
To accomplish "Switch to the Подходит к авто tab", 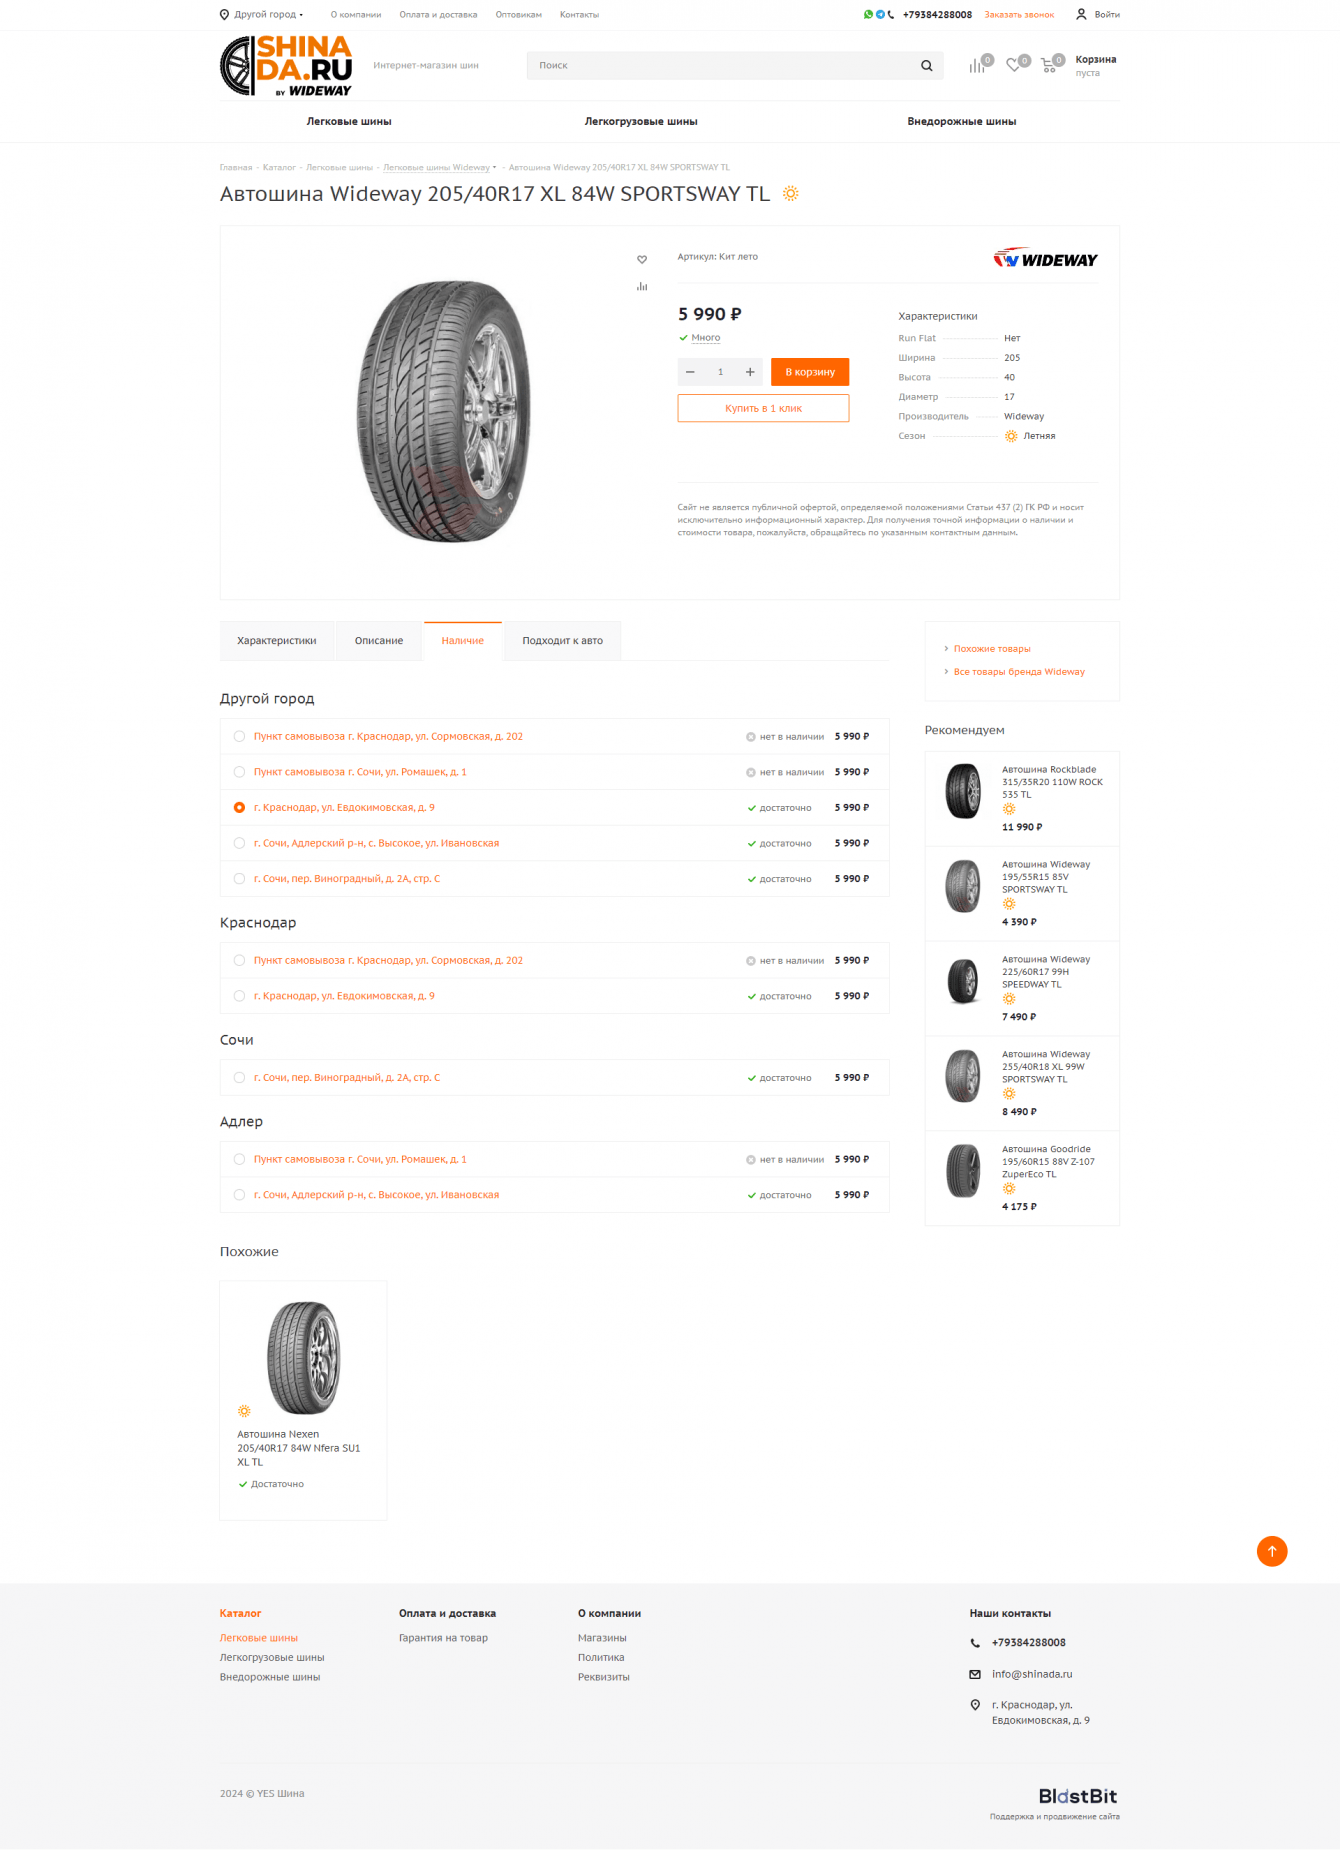I will (x=562, y=641).
